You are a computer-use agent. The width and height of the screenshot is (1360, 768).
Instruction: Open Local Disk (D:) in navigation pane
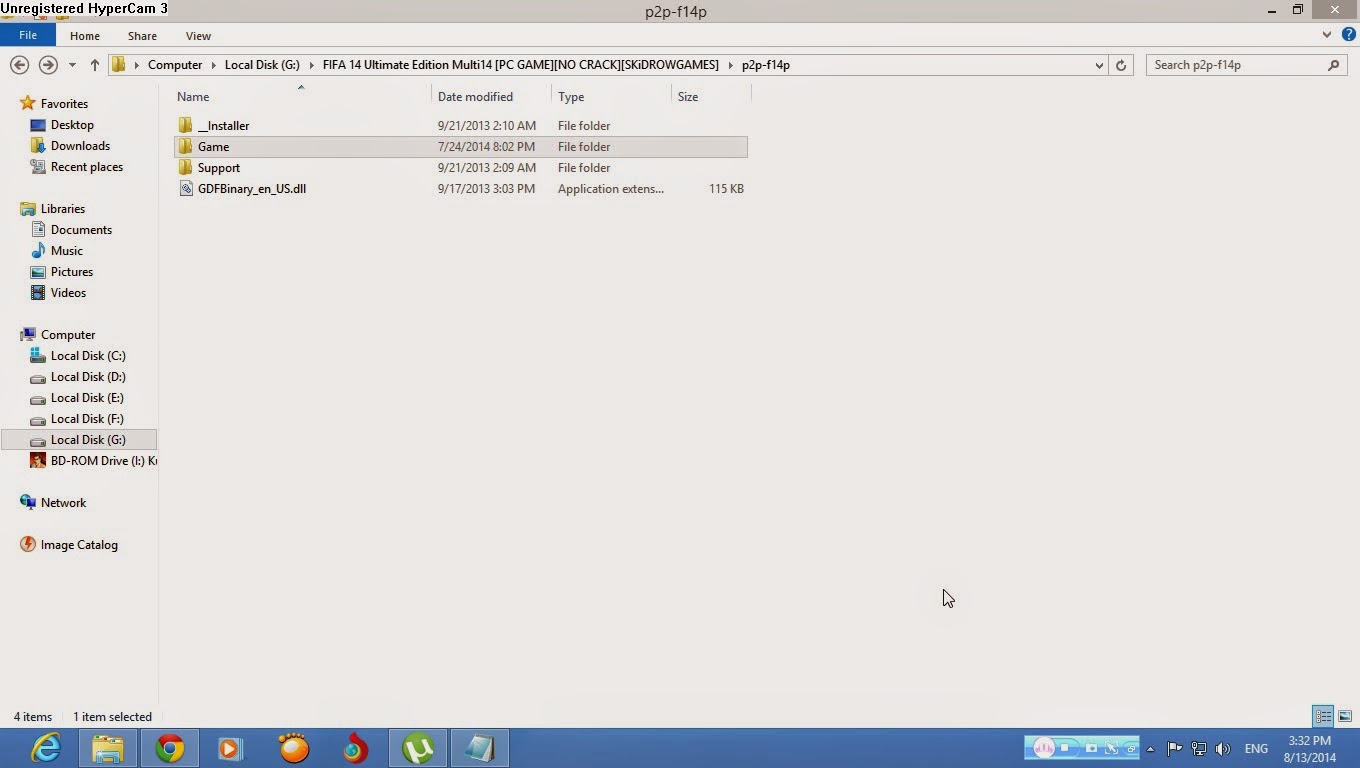point(88,377)
